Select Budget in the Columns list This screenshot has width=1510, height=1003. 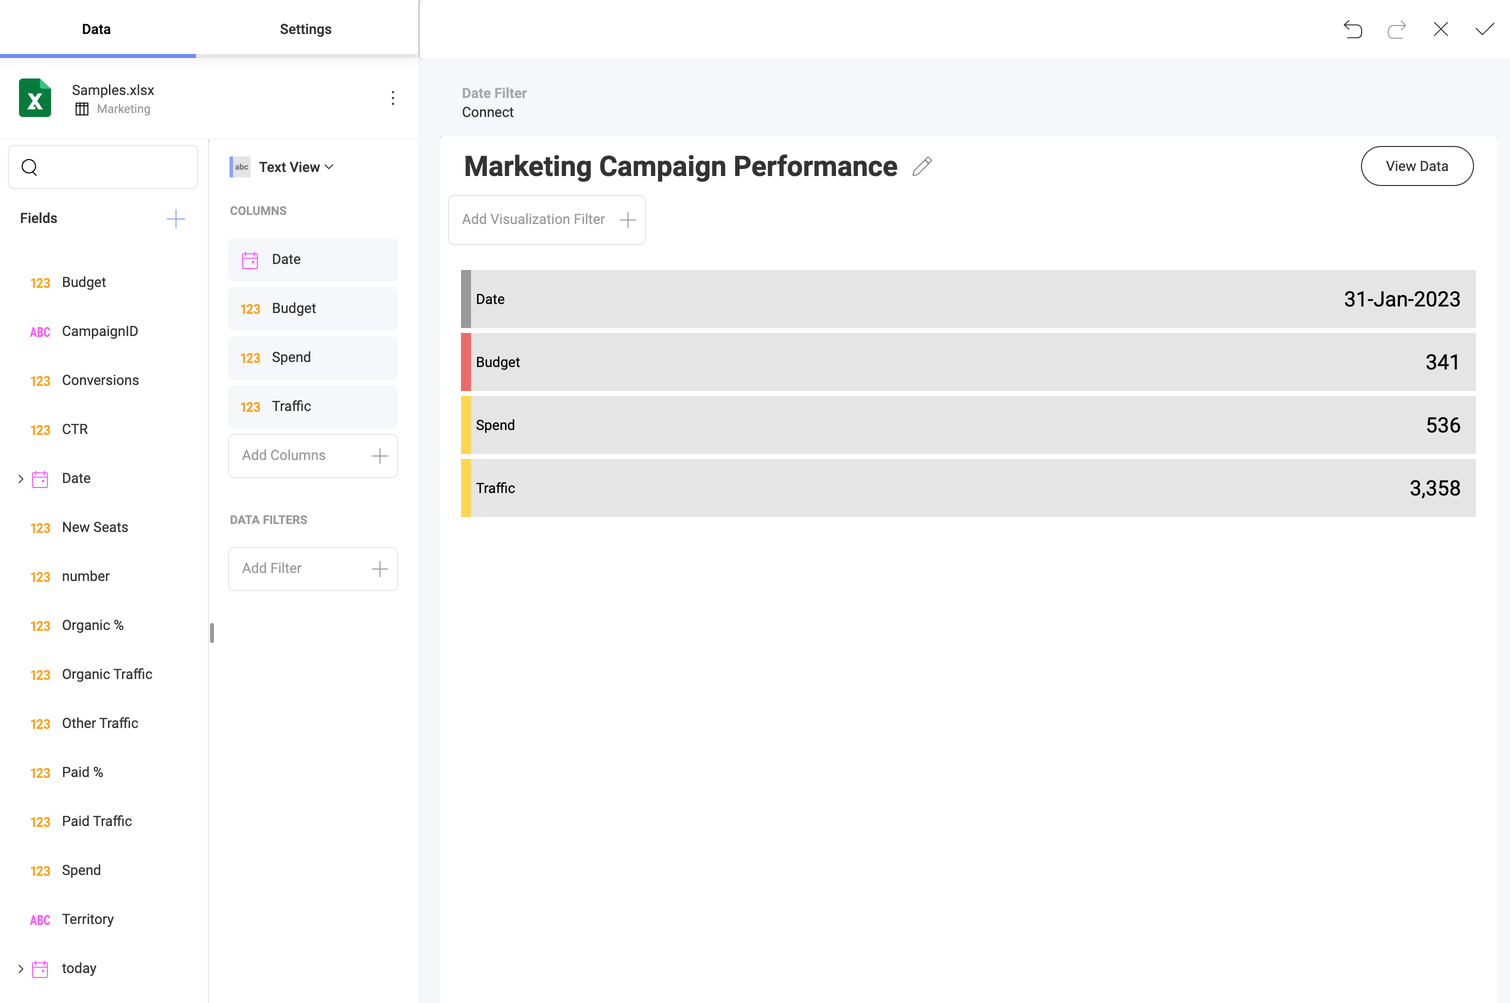click(x=313, y=309)
